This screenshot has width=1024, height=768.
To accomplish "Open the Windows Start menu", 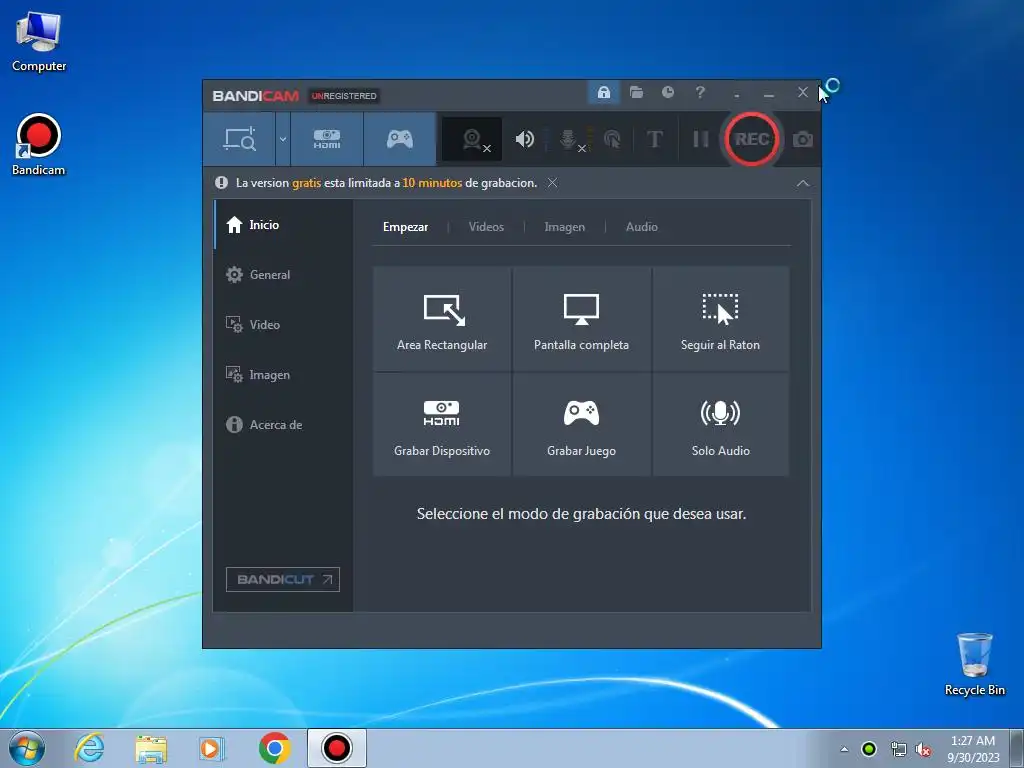I will pyautogui.click(x=27, y=748).
